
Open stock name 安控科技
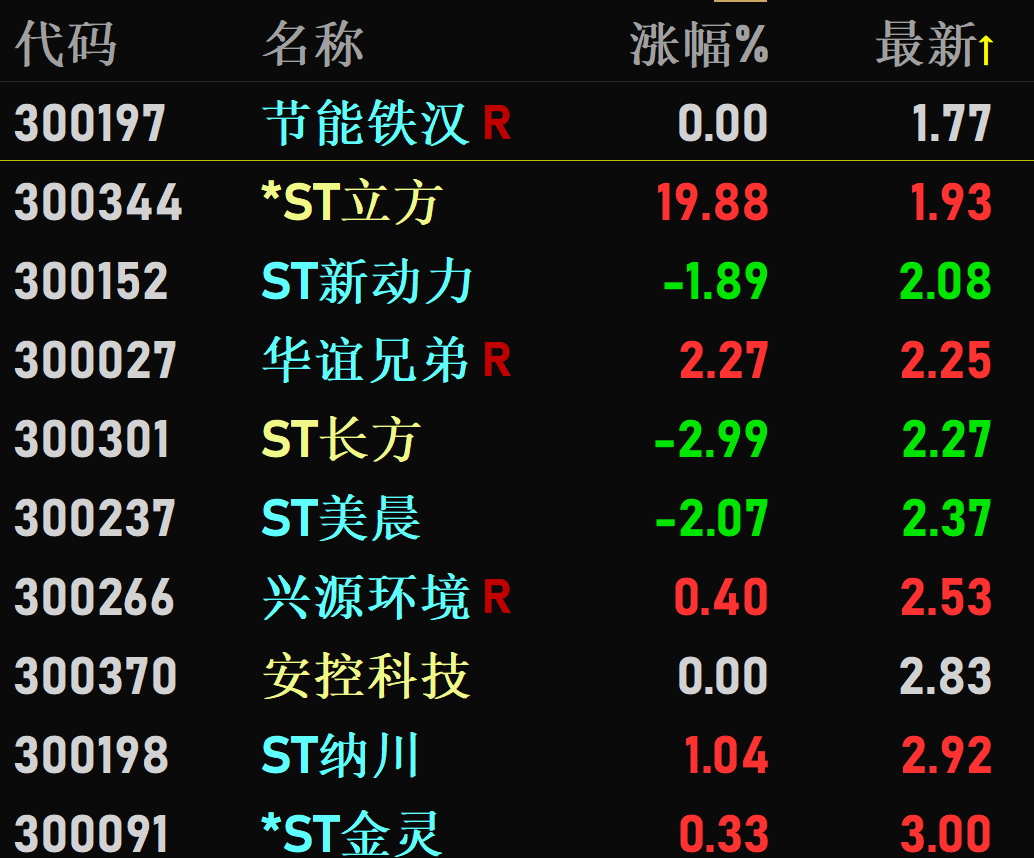pos(366,675)
